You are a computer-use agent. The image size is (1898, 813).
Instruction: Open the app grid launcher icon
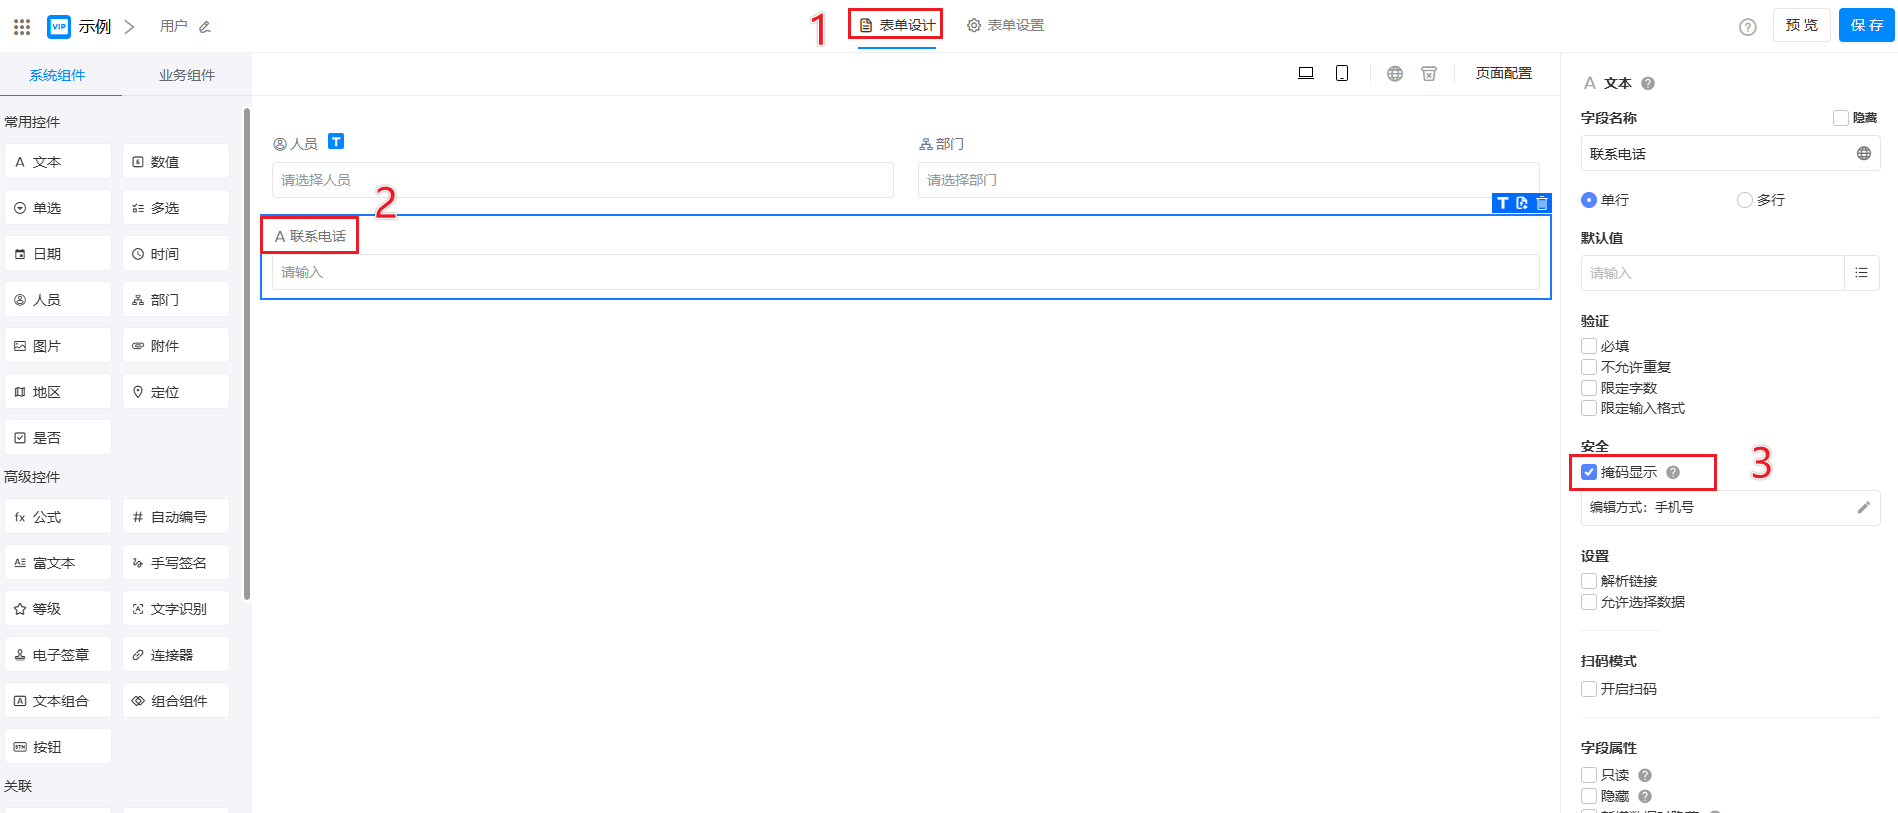pos(22,27)
